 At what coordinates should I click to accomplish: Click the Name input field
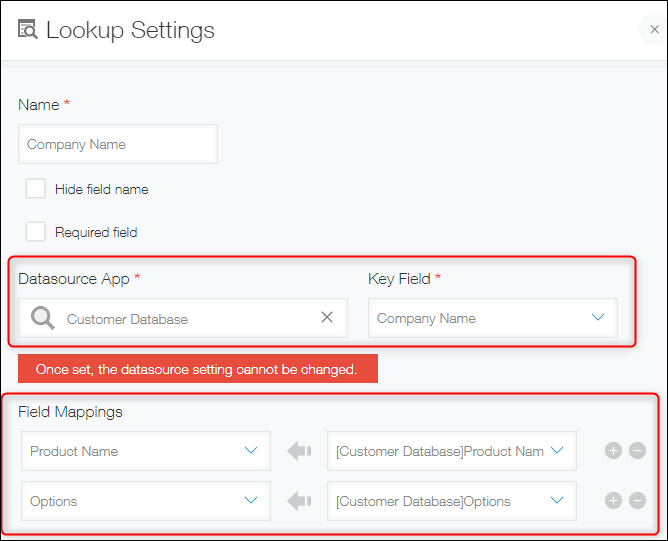[x=118, y=144]
